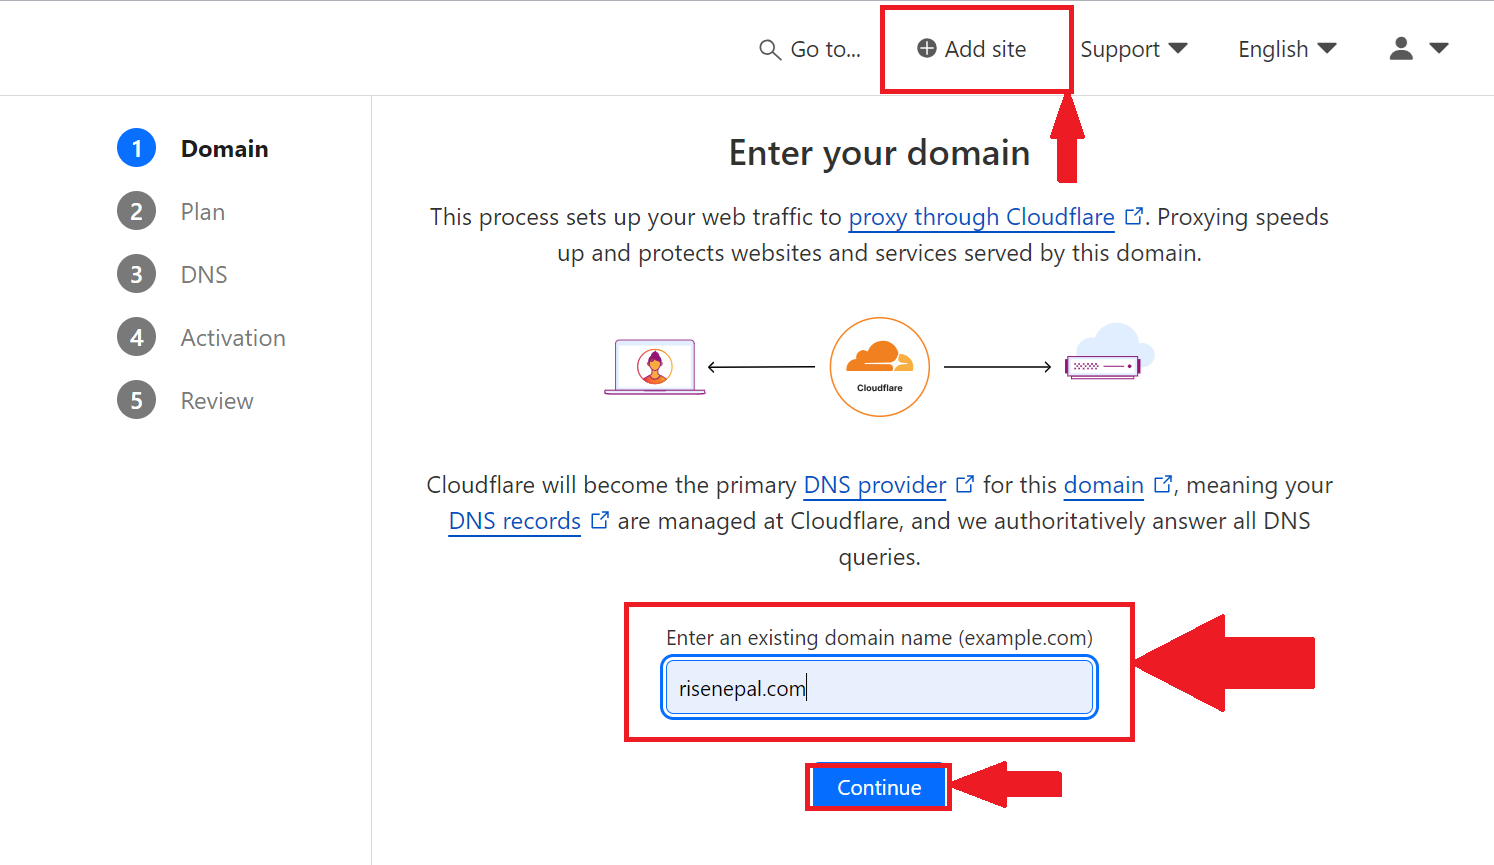
Task: Select the Activation step in the sidebar
Action: pyautogui.click(x=232, y=337)
